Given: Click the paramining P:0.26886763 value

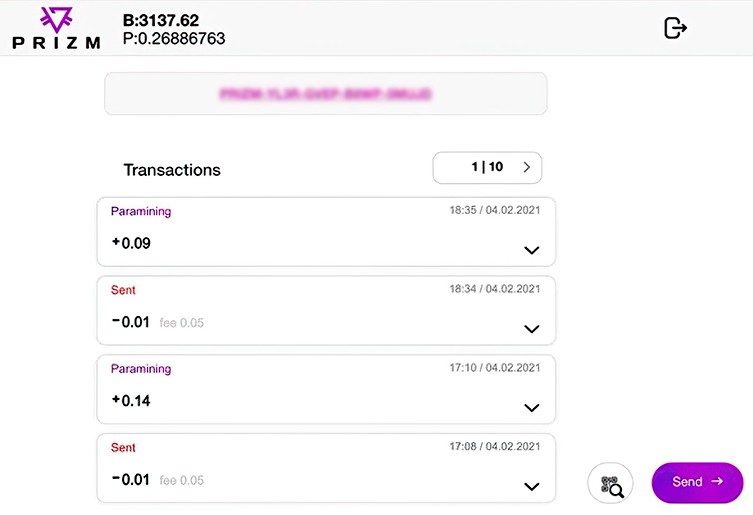Looking at the screenshot, I should click(174, 38).
